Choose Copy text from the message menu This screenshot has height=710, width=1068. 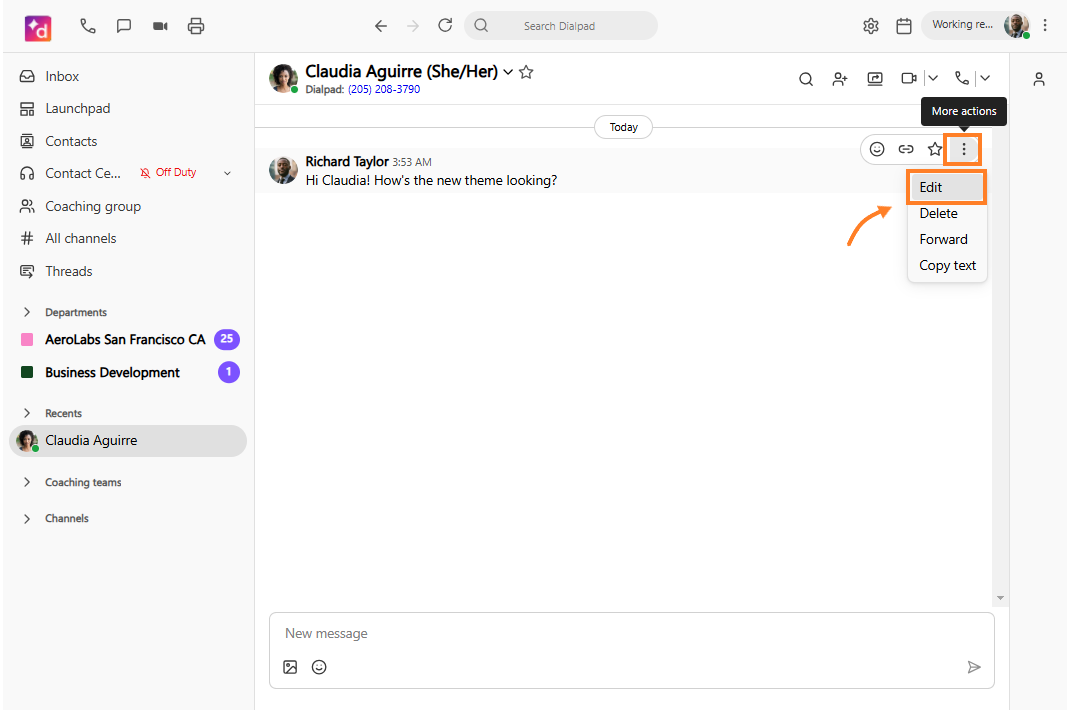[947, 266]
